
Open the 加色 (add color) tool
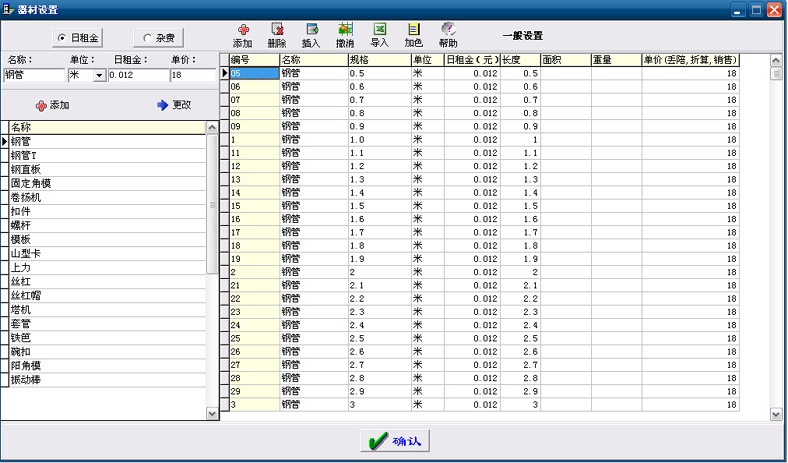click(414, 35)
